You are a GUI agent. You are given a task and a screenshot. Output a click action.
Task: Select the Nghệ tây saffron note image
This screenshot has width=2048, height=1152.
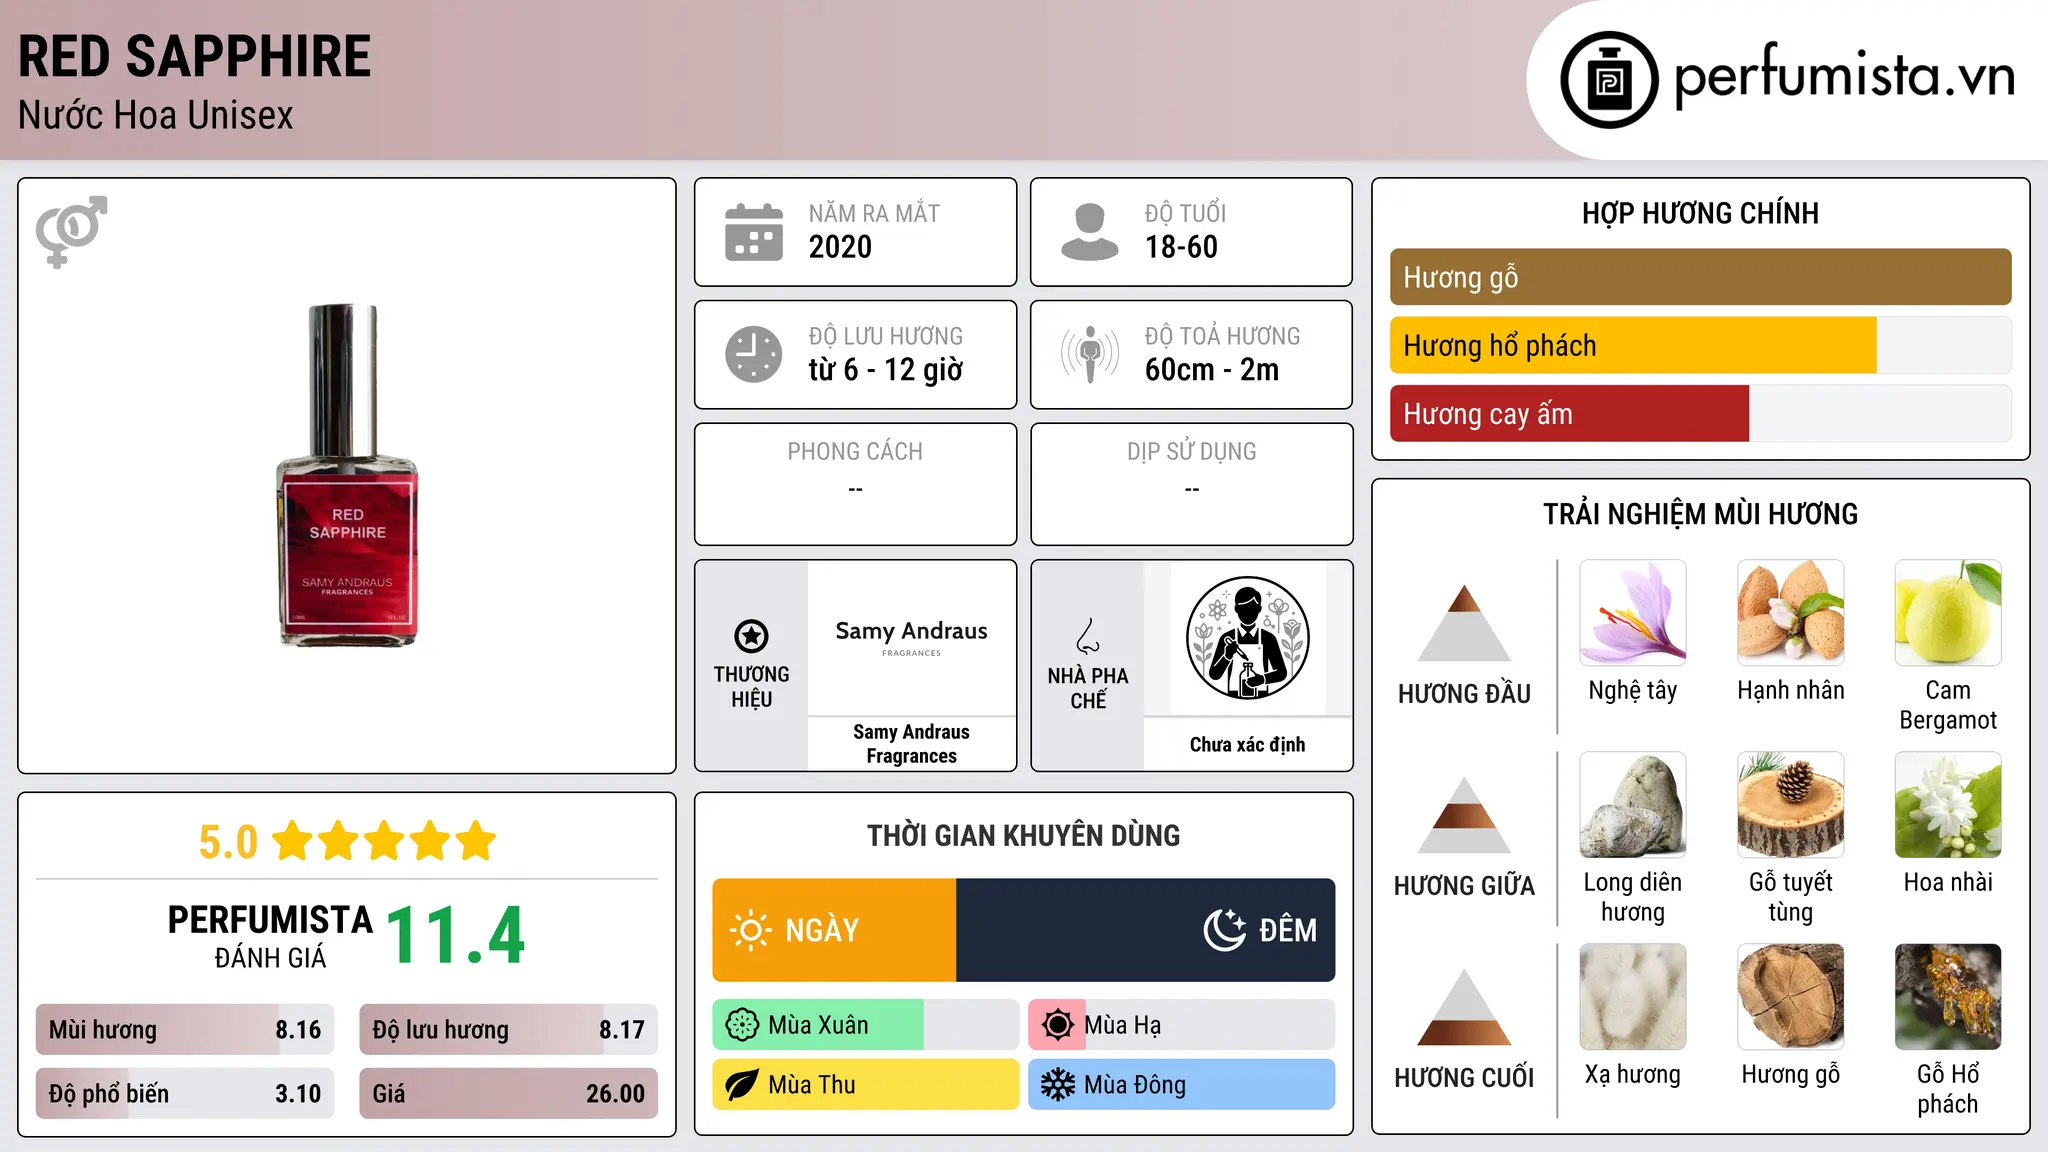pos(1633,612)
